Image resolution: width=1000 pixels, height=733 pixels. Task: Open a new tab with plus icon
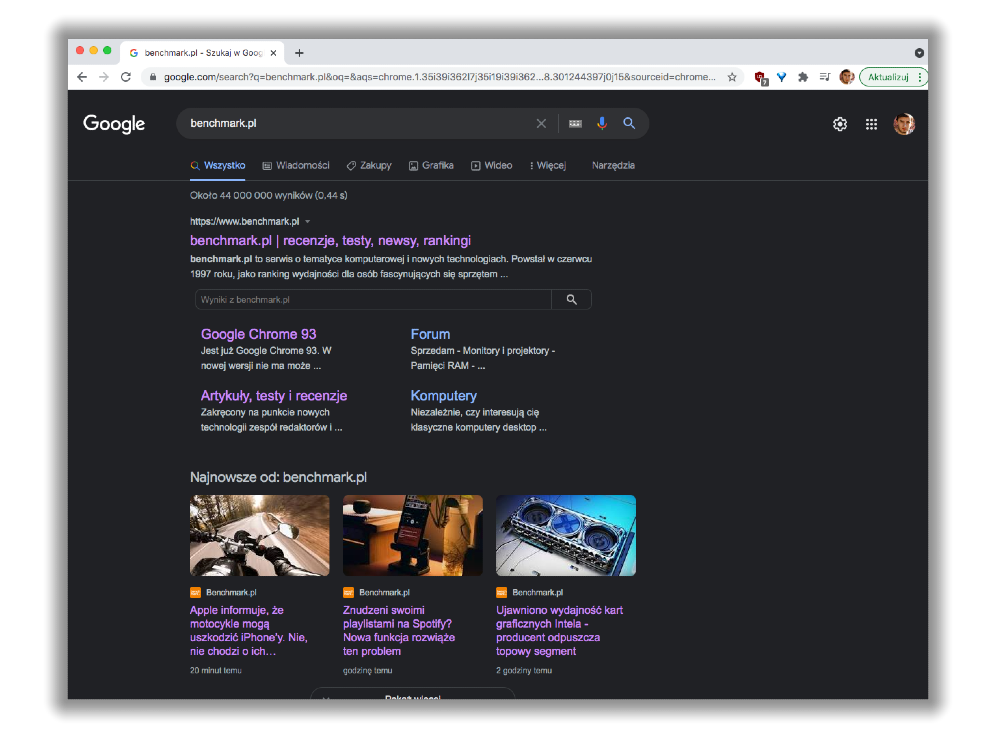tap(299, 53)
